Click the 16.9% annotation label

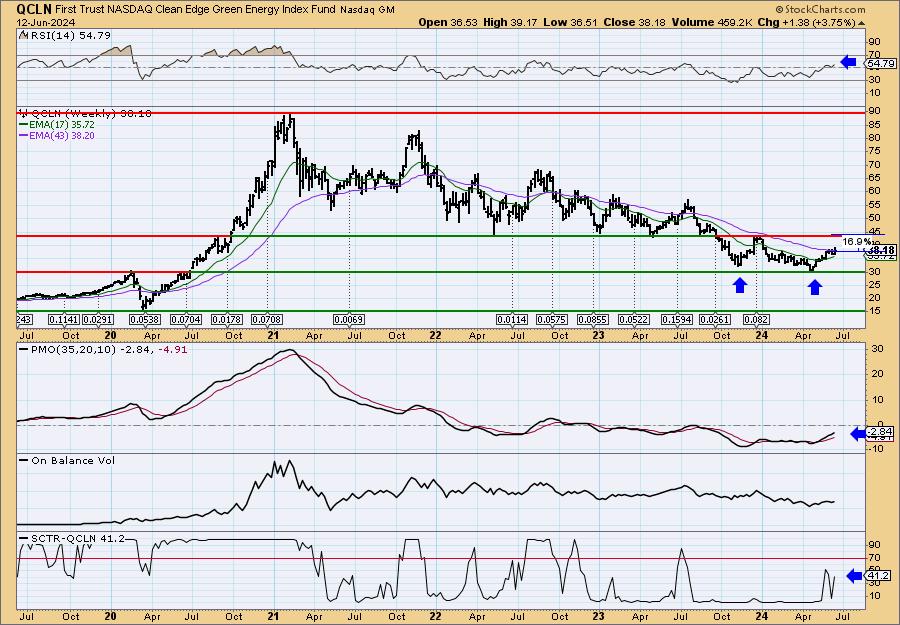(x=858, y=242)
